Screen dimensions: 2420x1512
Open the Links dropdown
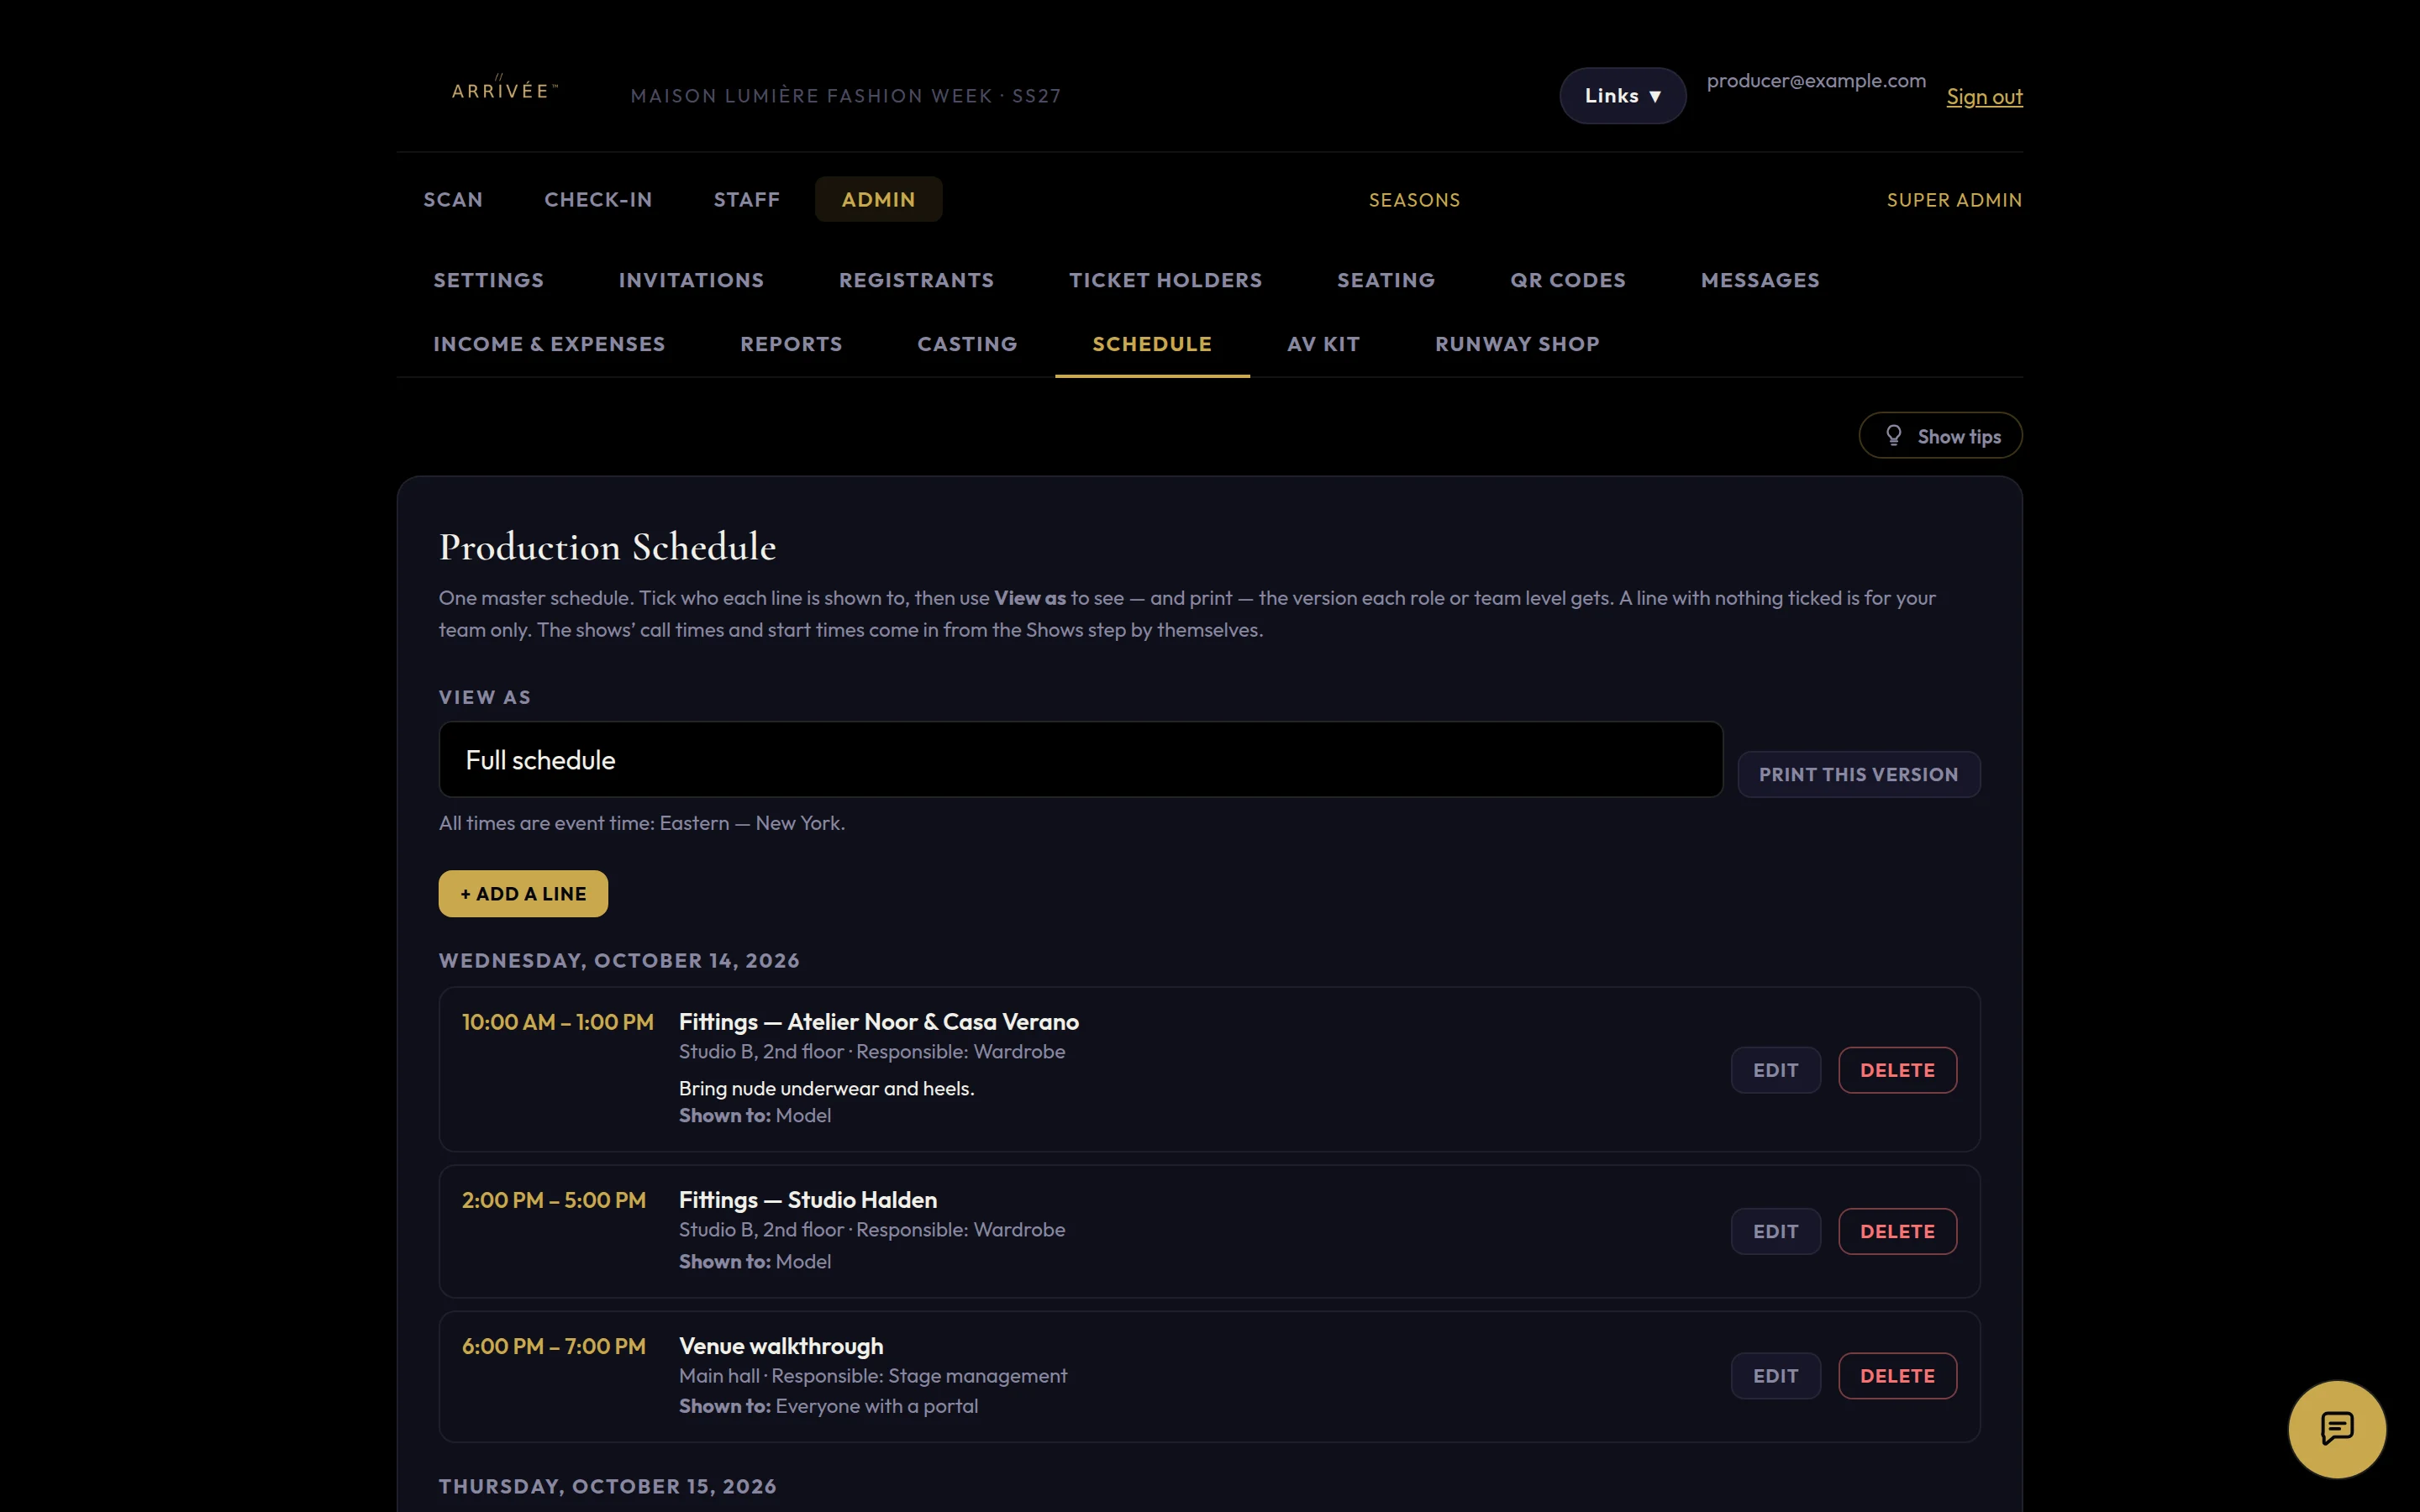(x=1622, y=96)
